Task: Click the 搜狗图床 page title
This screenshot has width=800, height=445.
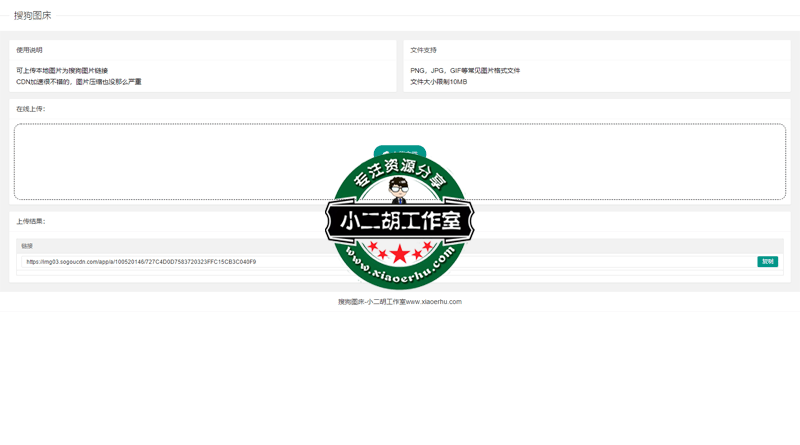Action: (x=33, y=16)
